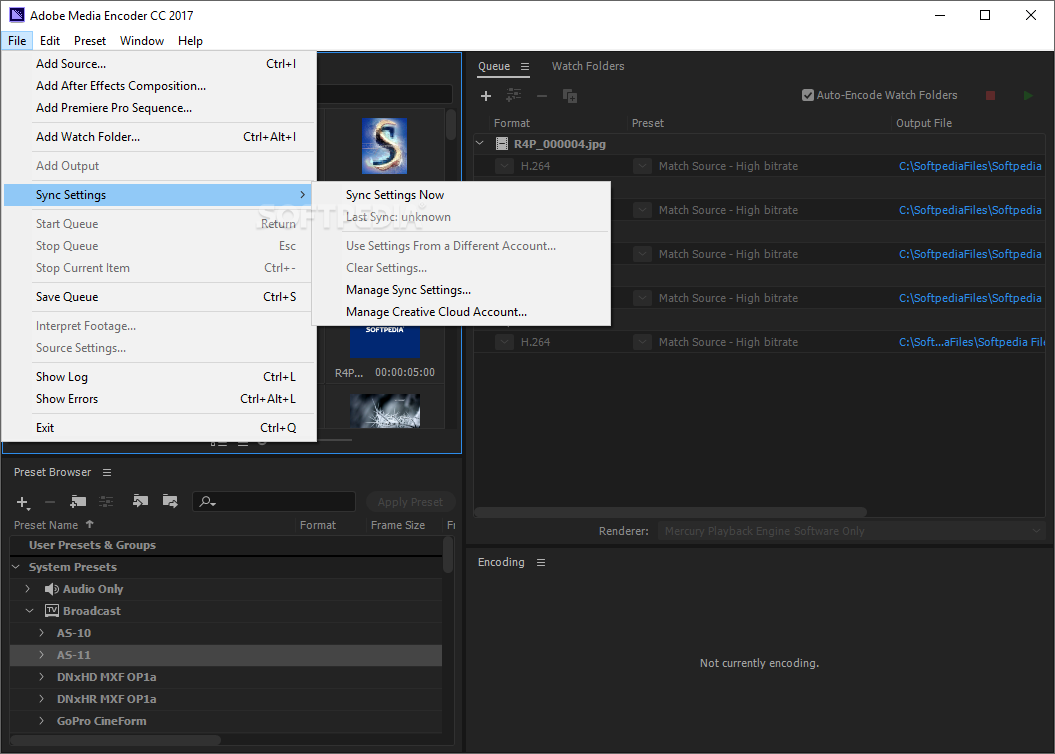Viewport: 1055px width, 754px height.
Task: Create new preset group folder icon
Action: click(x=78, y=502)
